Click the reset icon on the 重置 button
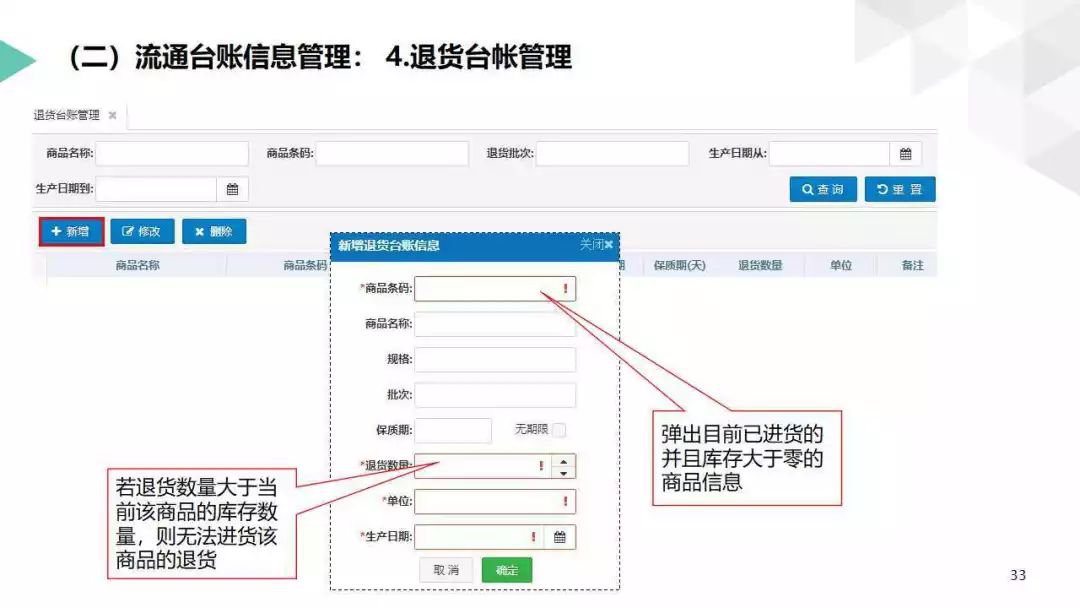Screen dimensions: 1080x608 884,188
